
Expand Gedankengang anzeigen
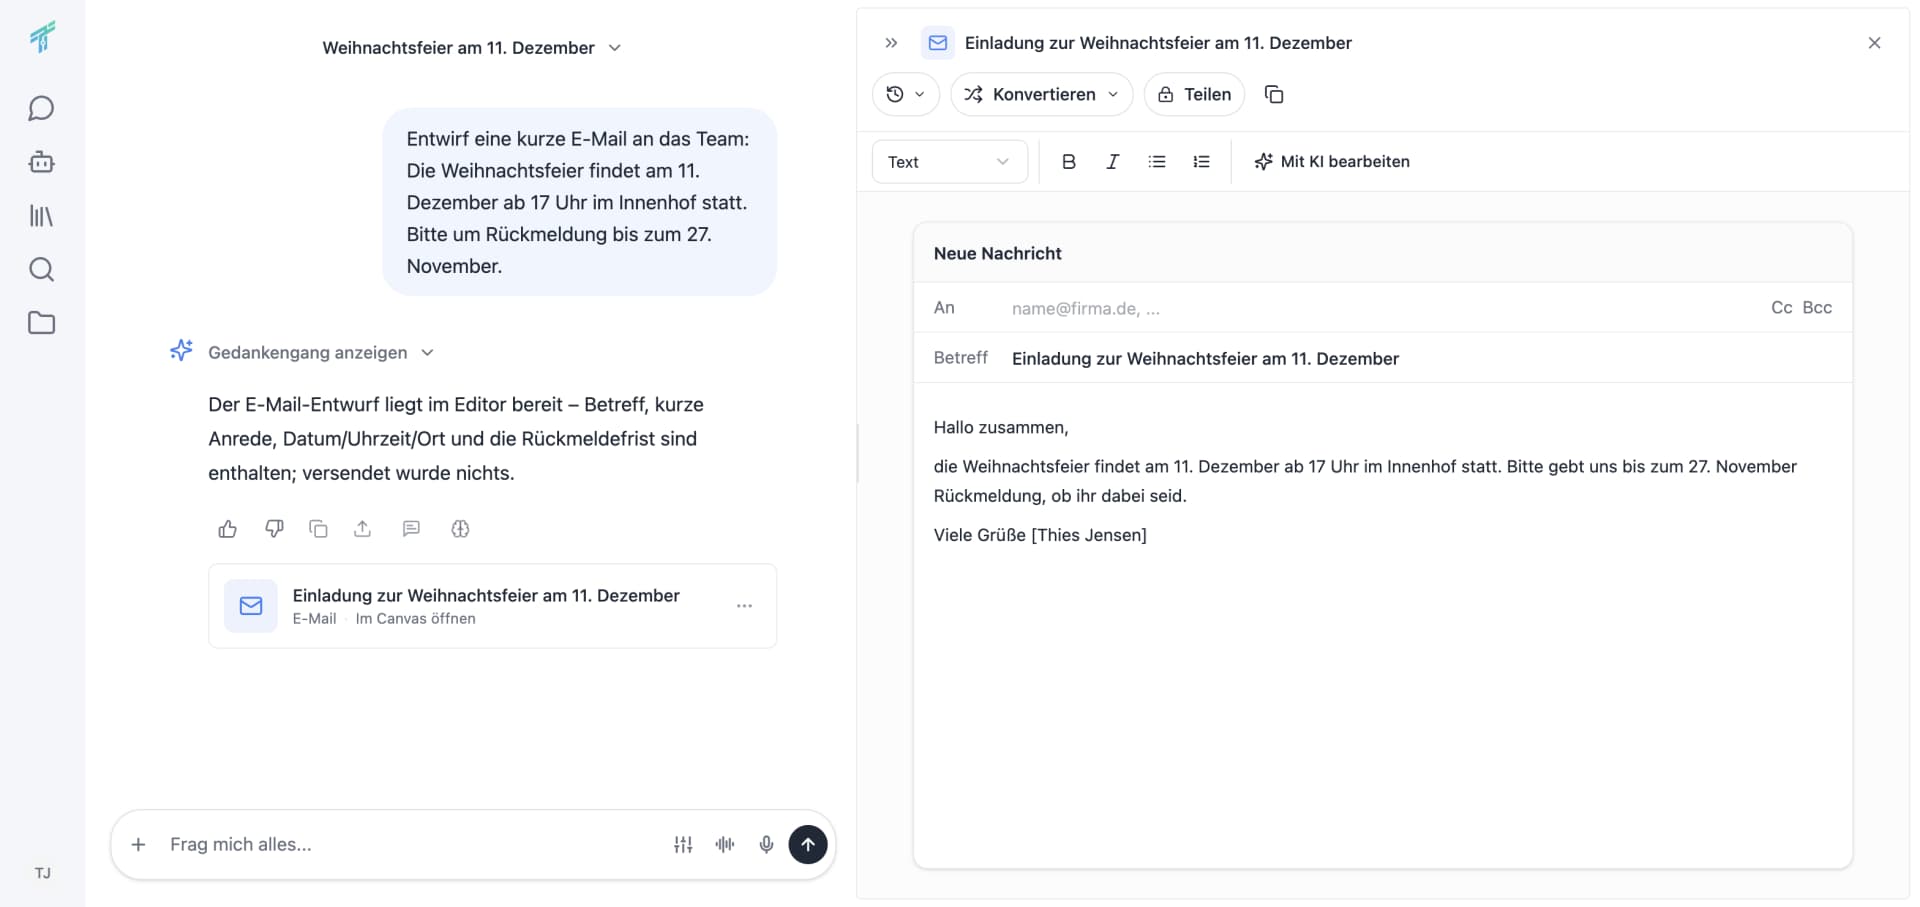tap(320, 352)
